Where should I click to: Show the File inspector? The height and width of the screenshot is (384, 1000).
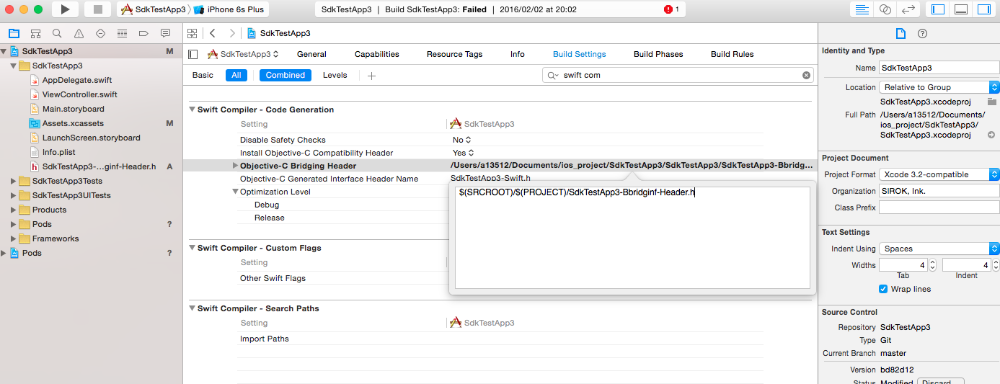click(901, 33)
